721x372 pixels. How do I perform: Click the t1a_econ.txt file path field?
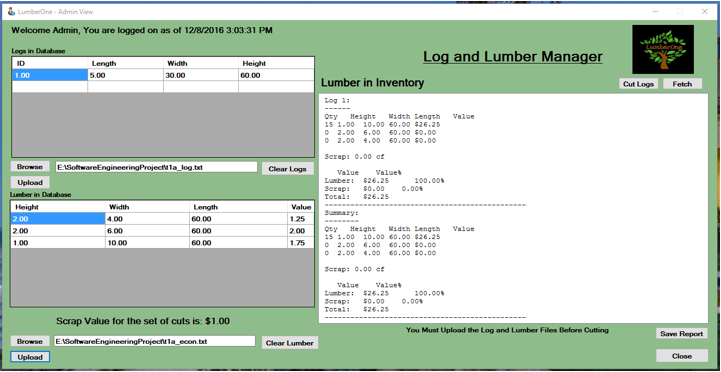tap(155, 341)
